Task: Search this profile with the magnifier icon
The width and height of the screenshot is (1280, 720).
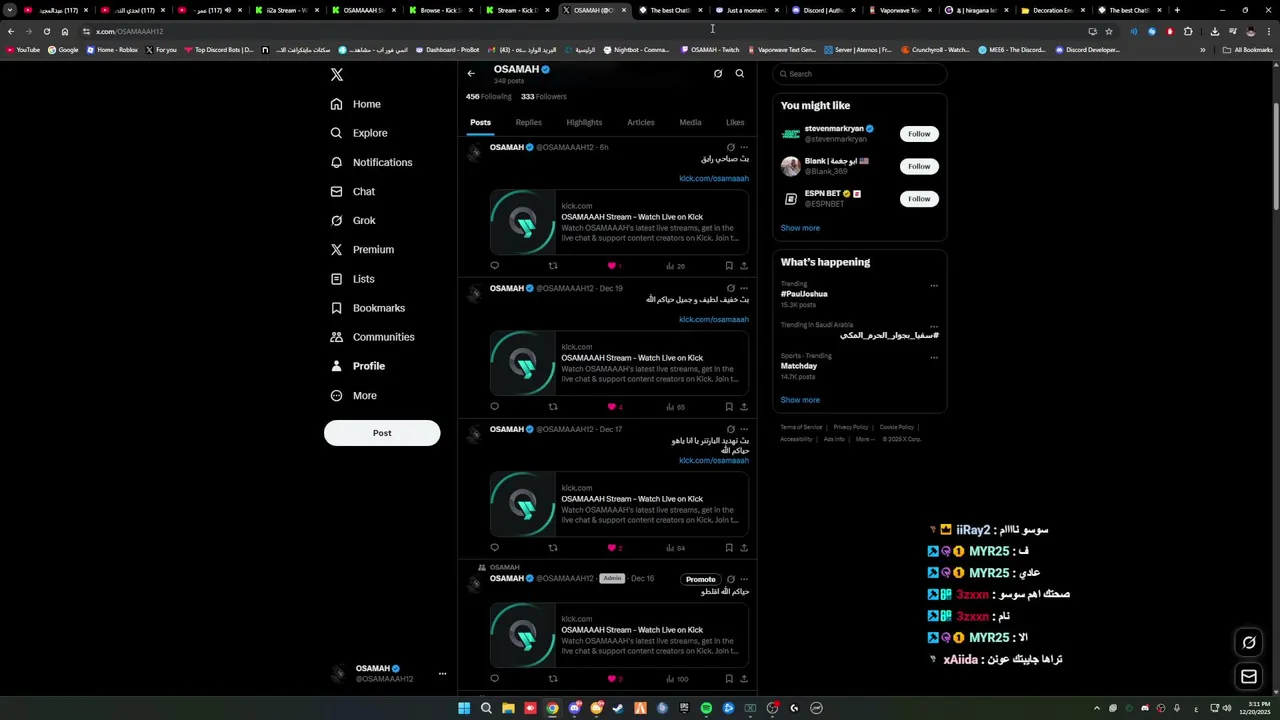Action: (x=740, y=73)
